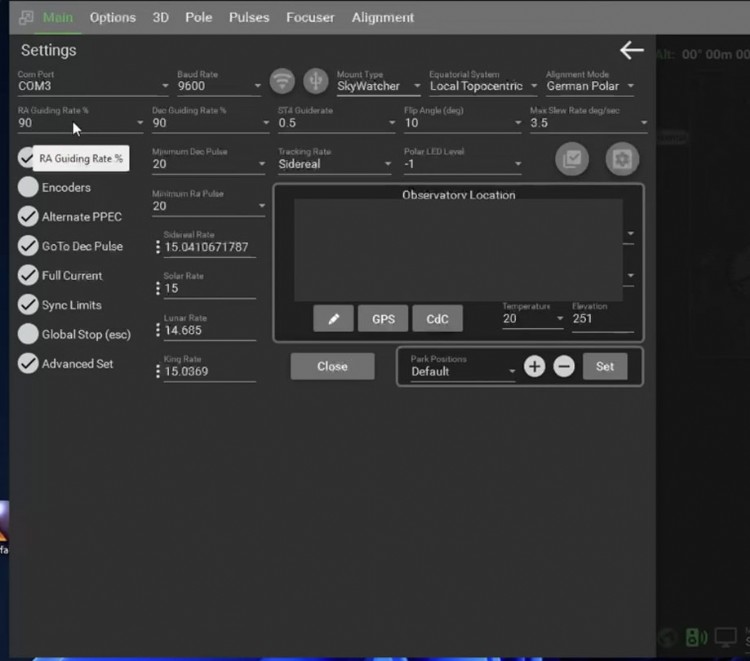
Task: Toggle the Alternate PPEC checkbox
Action: [x=28, y=217]
